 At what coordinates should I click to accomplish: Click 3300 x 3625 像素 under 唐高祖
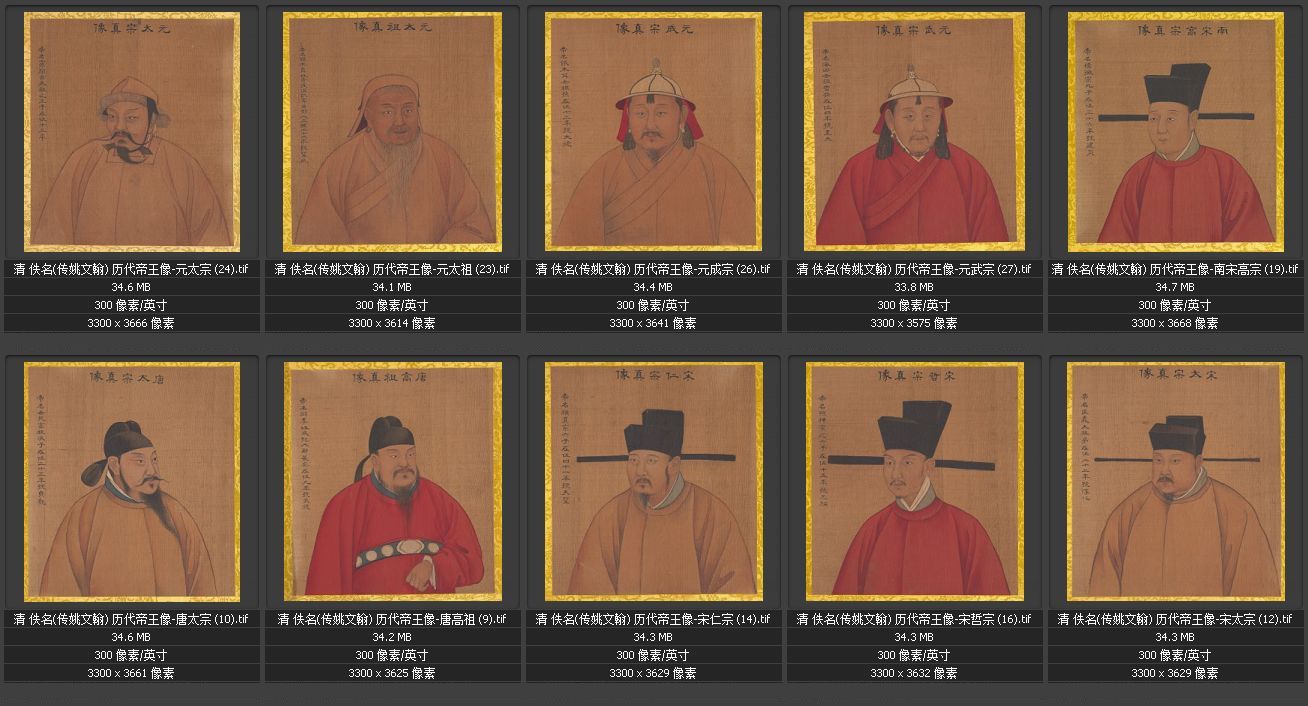coord(393,673)
